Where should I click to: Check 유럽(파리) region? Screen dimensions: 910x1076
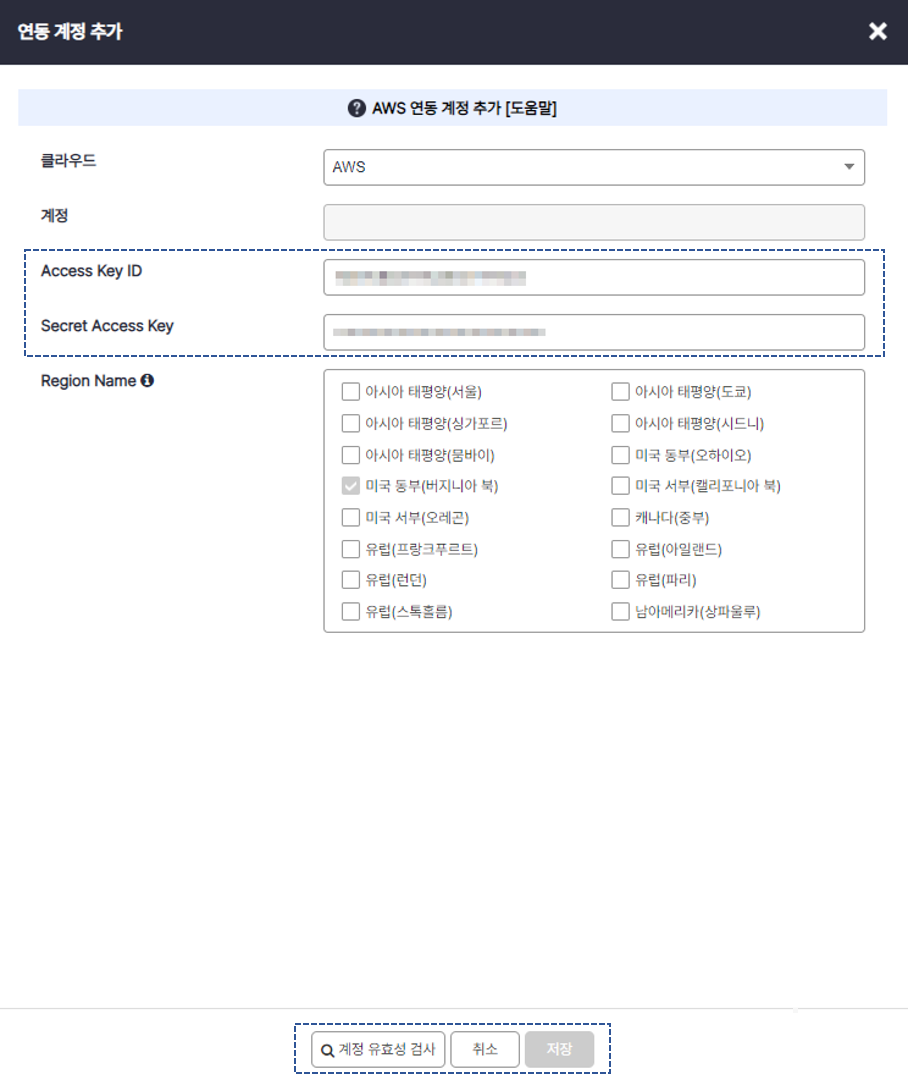pyautogui.click(x=620, y=580)
